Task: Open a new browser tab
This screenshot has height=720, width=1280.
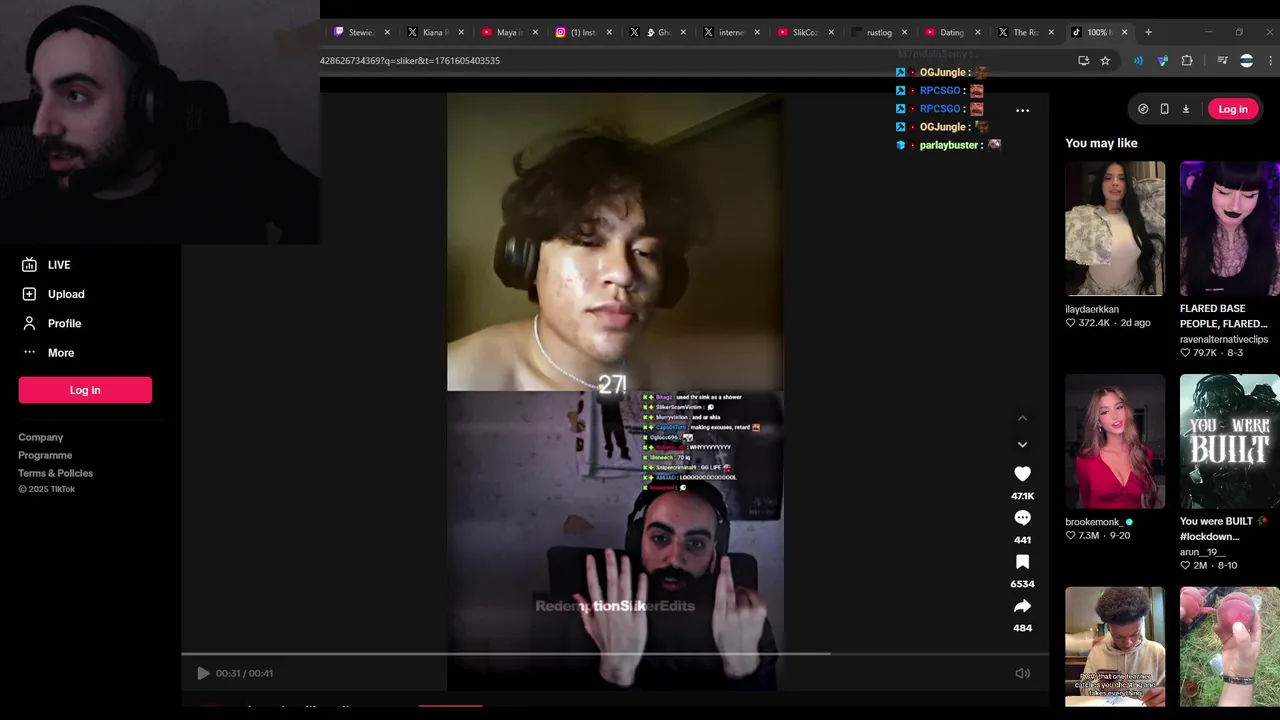Action: [1148, 32]
